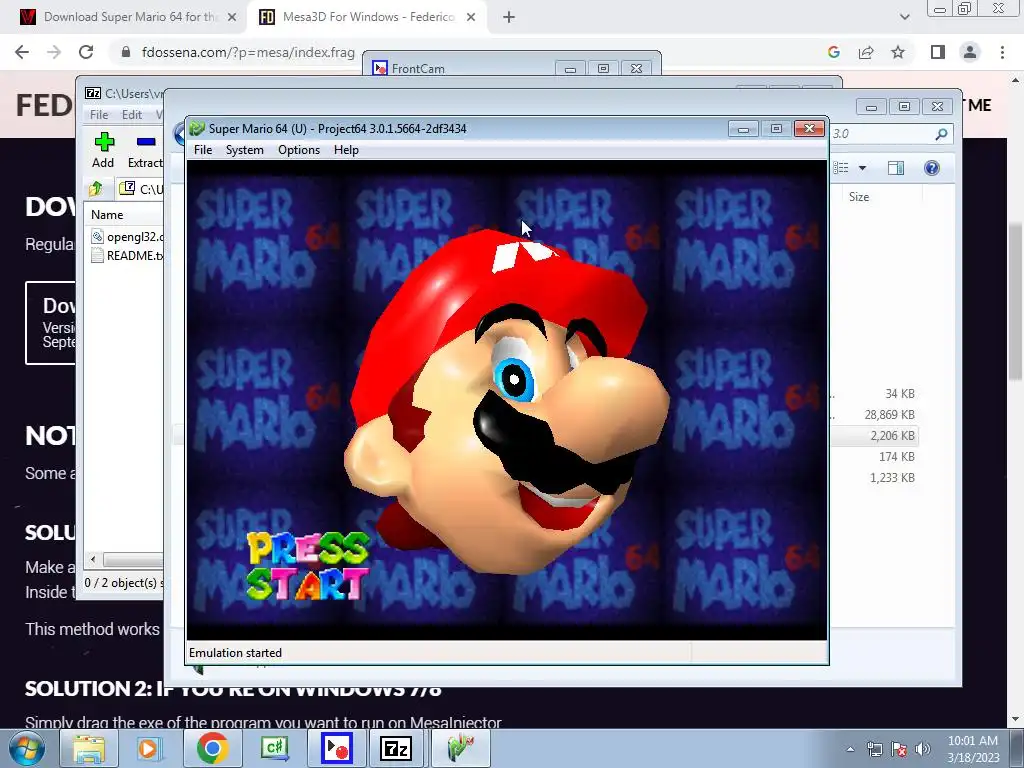Click the share page icon in Chrome

pos(866,52)
